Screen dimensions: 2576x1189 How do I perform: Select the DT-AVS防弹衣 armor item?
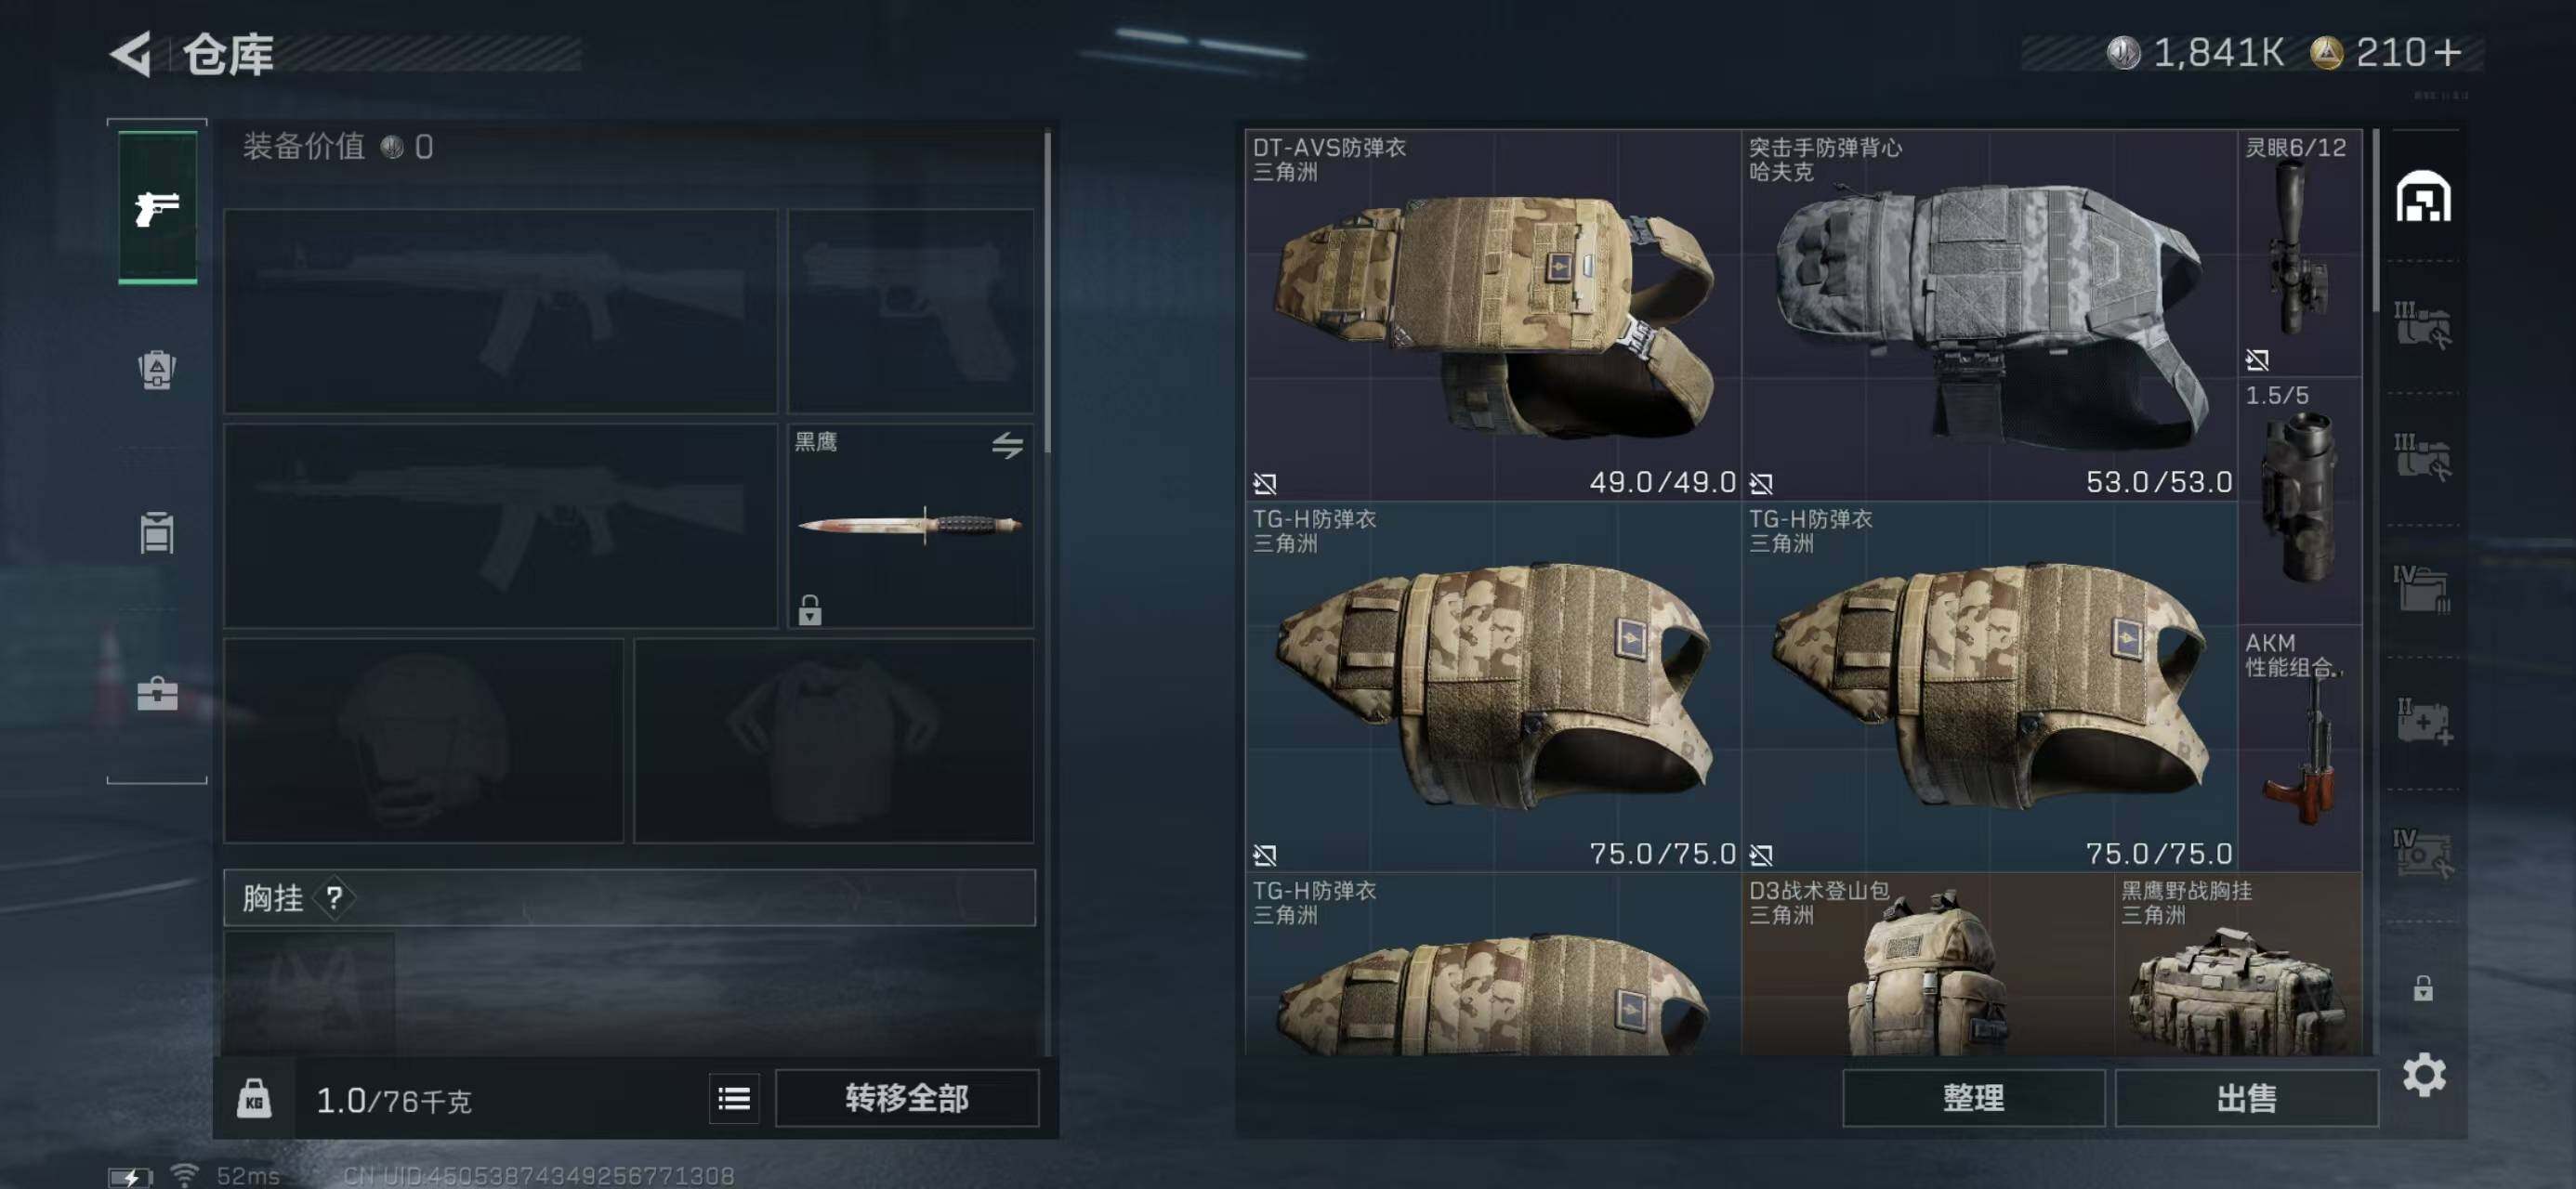click(1492, 315)
